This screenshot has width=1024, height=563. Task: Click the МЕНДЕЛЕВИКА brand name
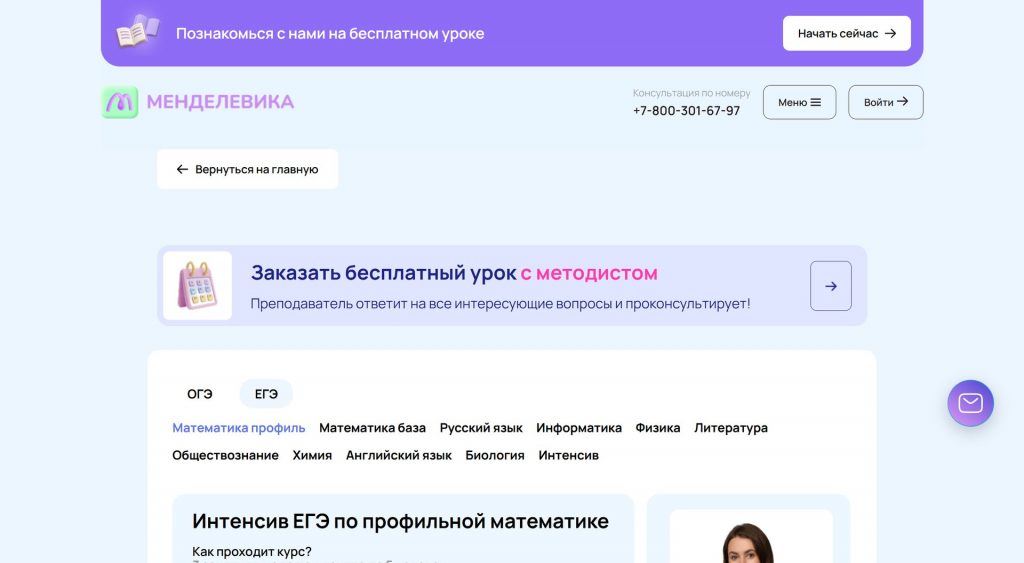coord(220,102)
